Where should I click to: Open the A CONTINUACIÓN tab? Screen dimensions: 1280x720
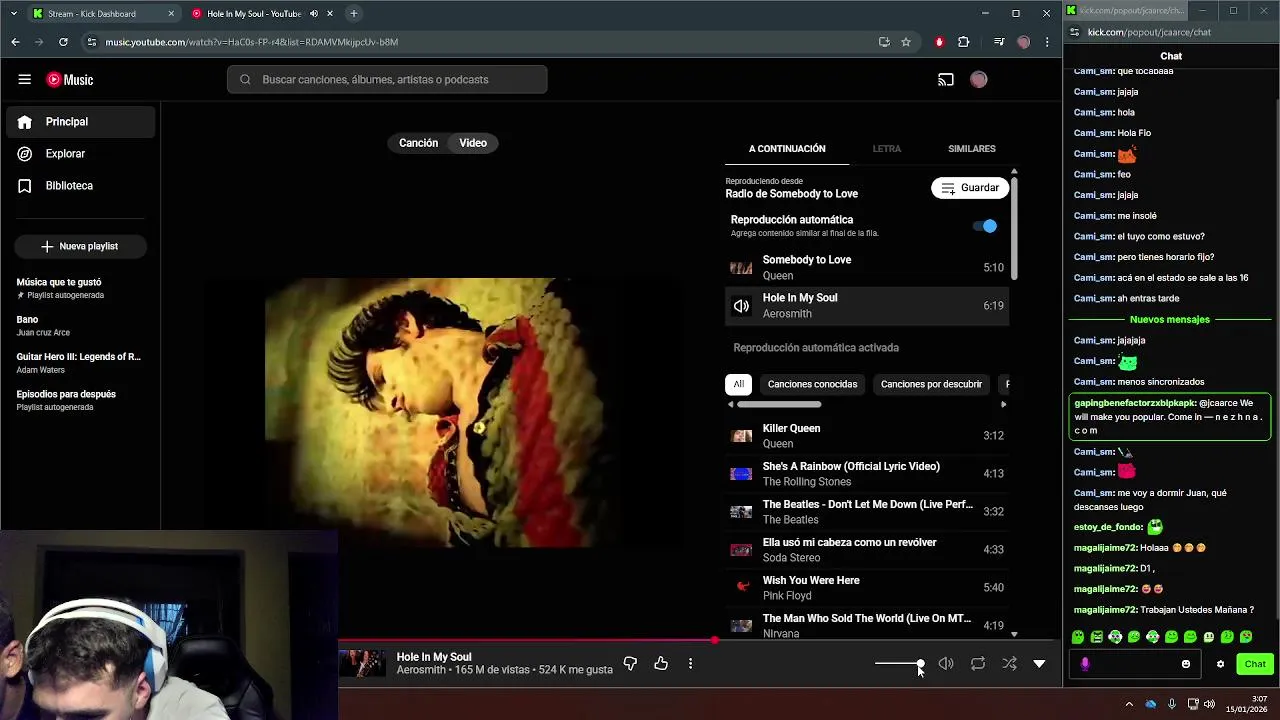pos(787,149)
